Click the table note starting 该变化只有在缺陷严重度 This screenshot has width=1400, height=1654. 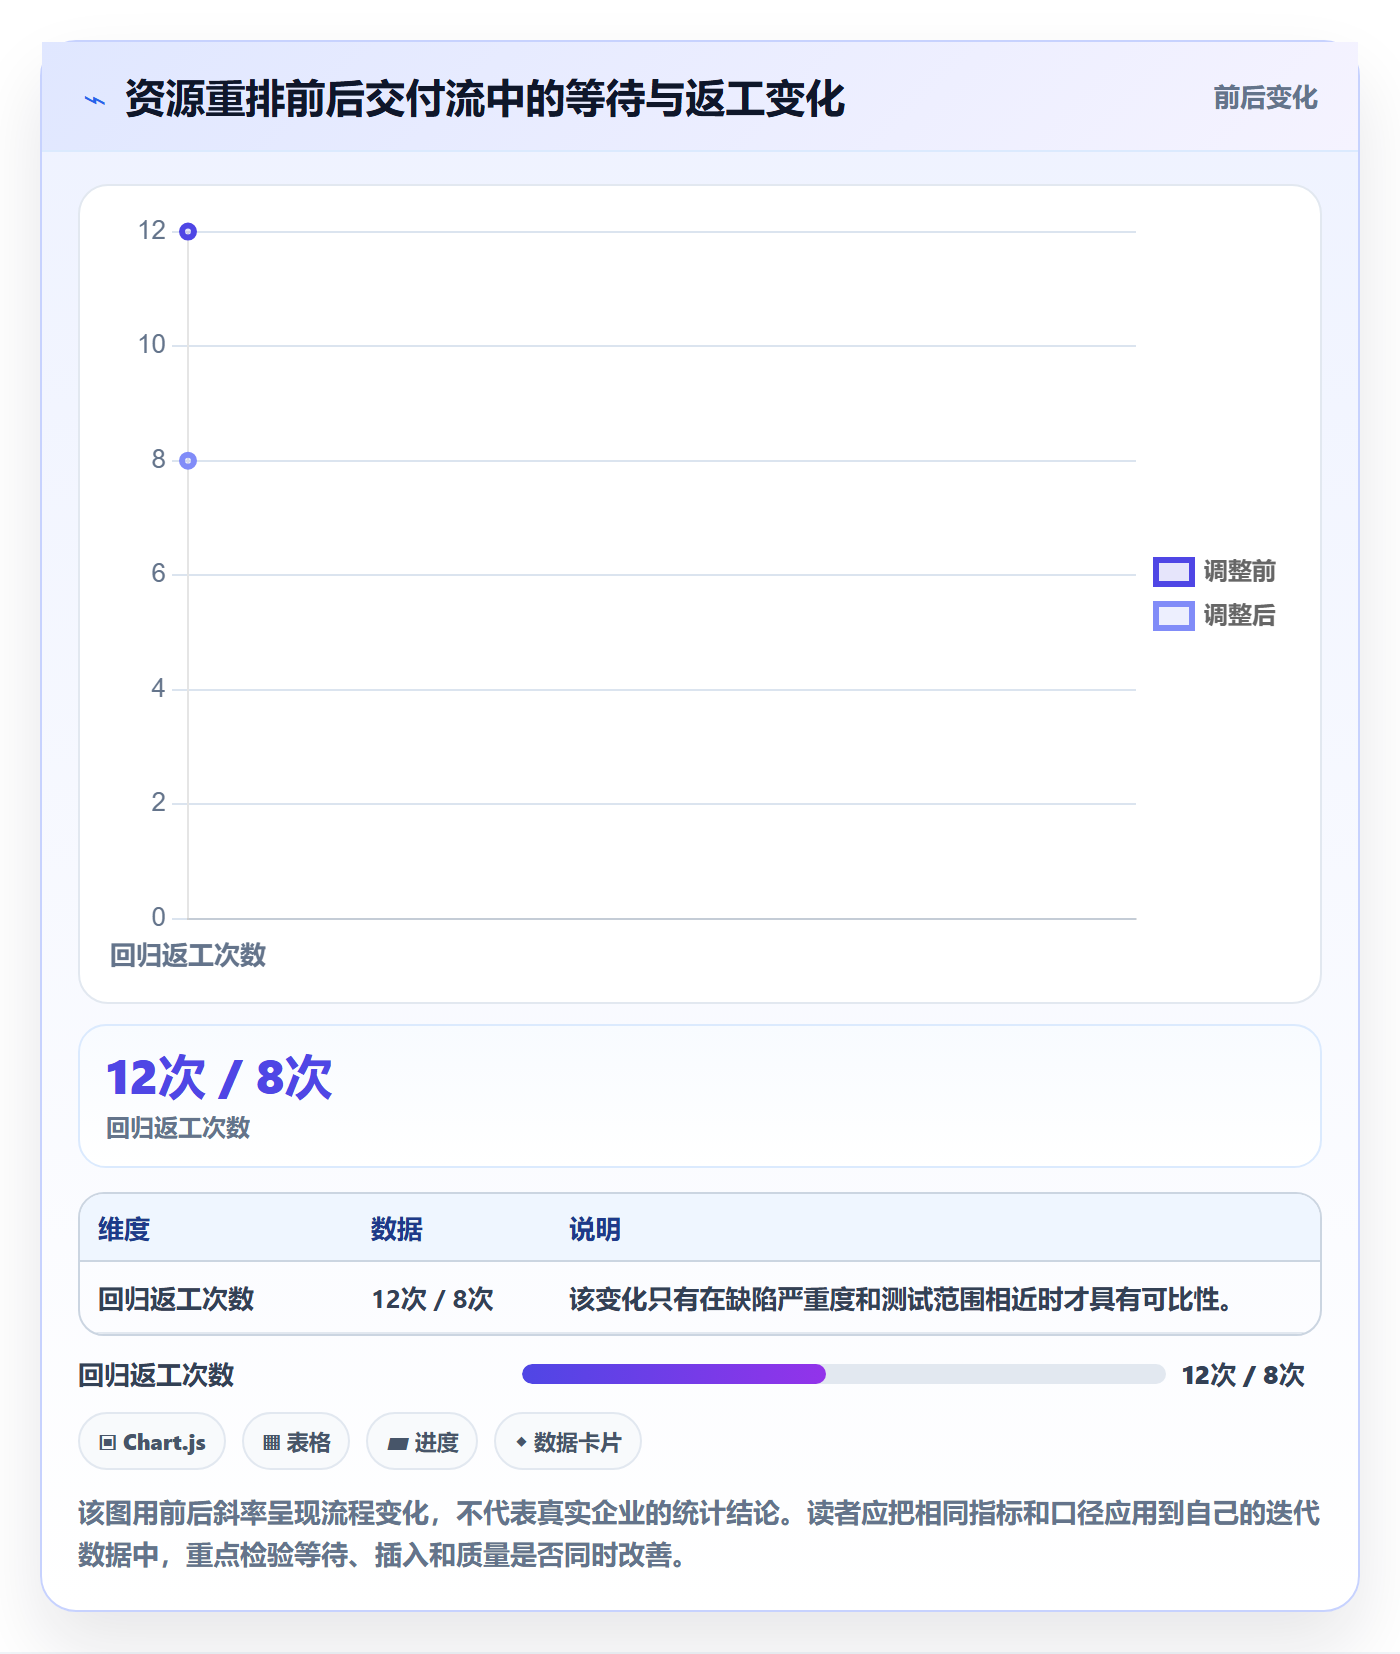(901, 1299)
